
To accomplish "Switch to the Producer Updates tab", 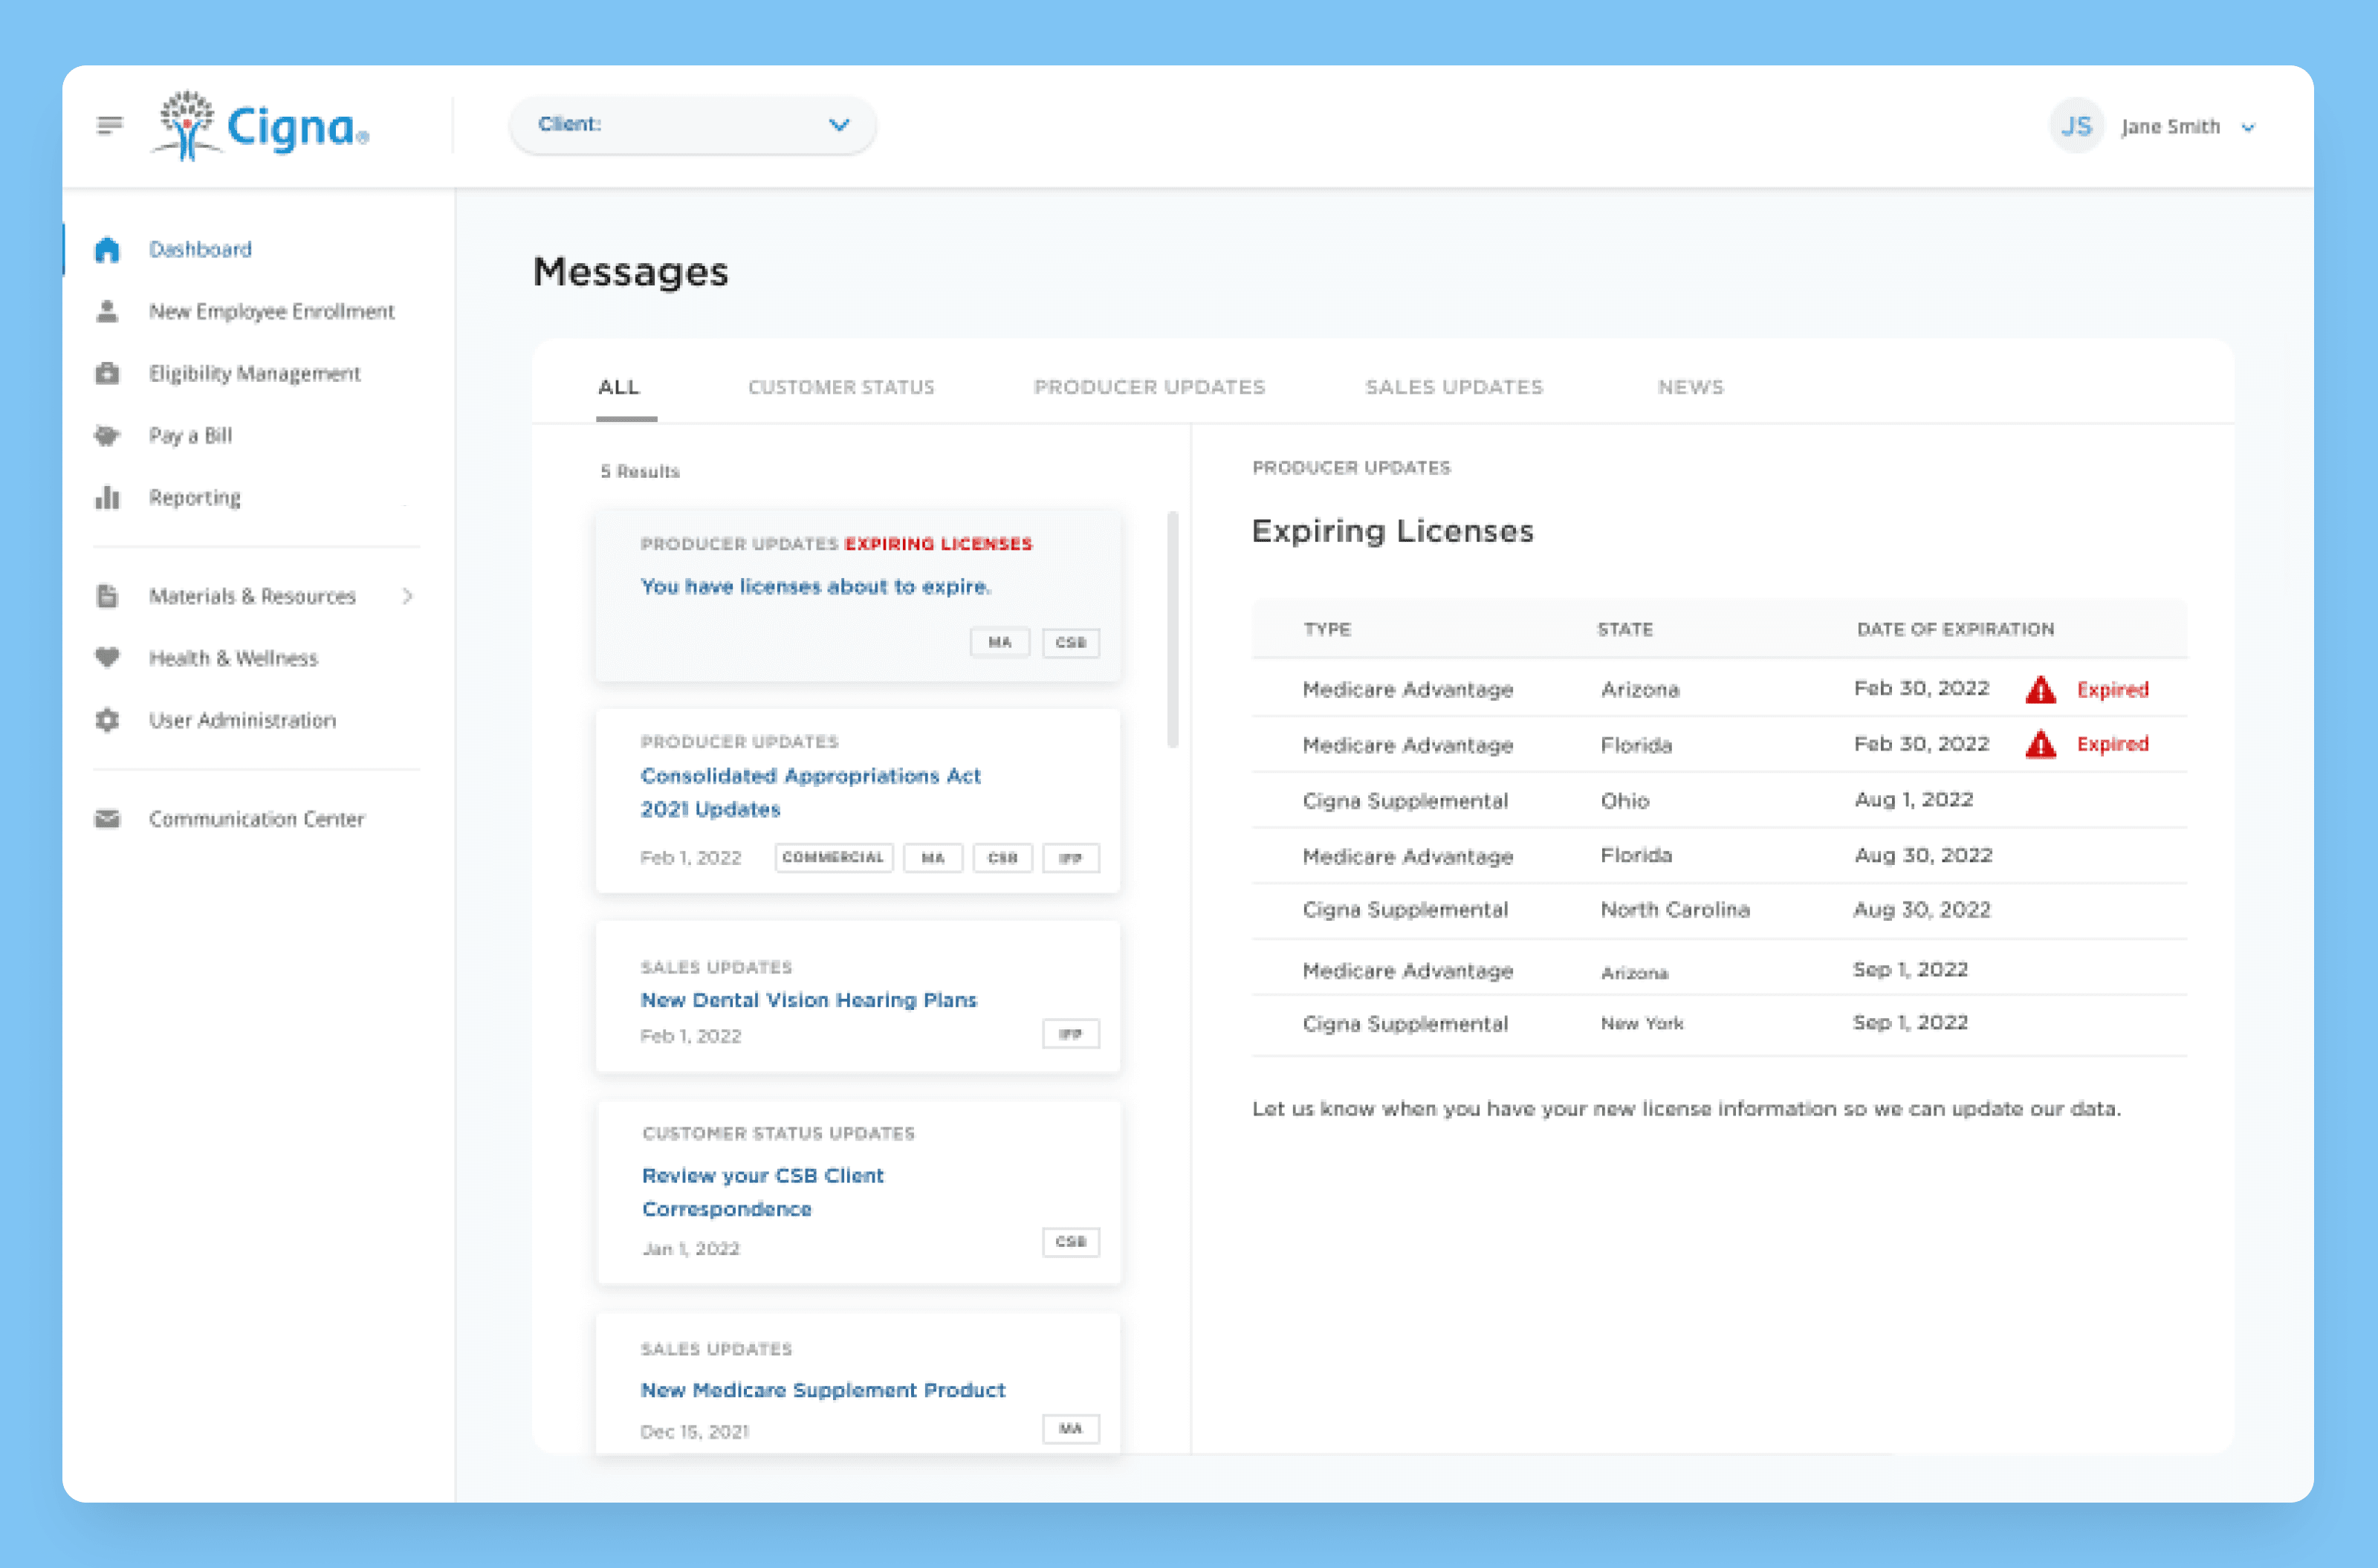I will 1149,387.
